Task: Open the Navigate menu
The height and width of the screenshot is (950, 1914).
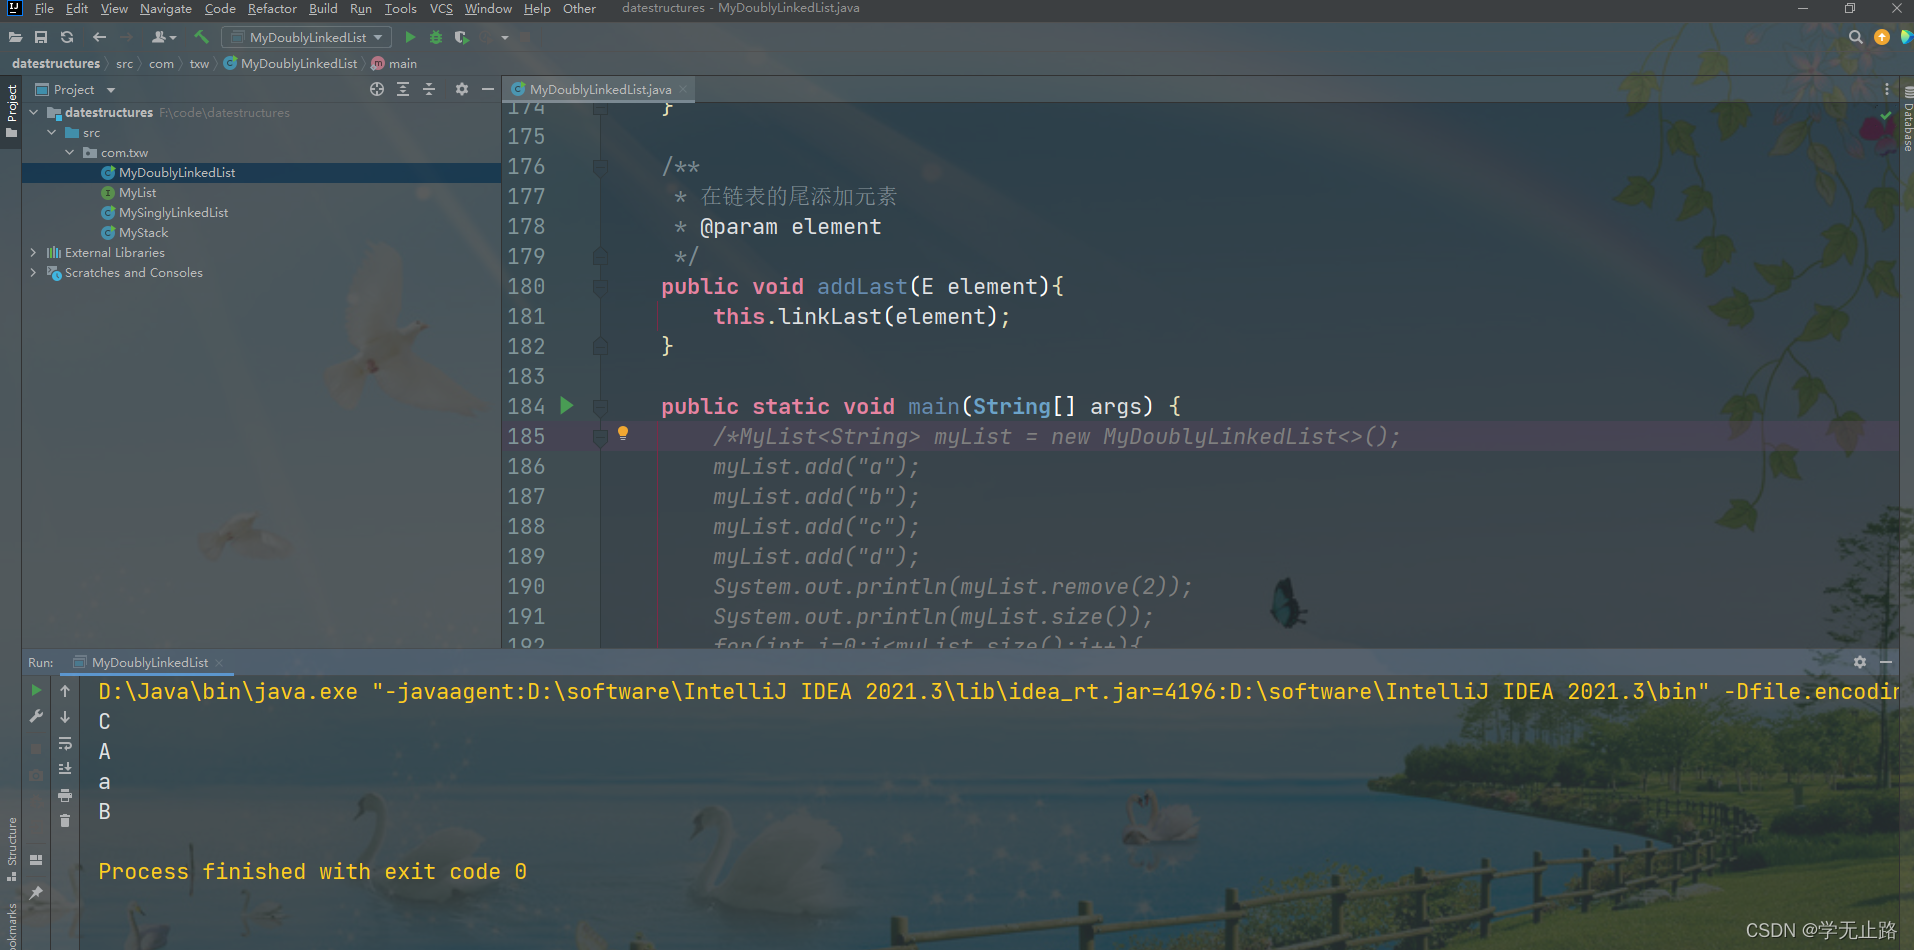Action: (x=165, y=9)
